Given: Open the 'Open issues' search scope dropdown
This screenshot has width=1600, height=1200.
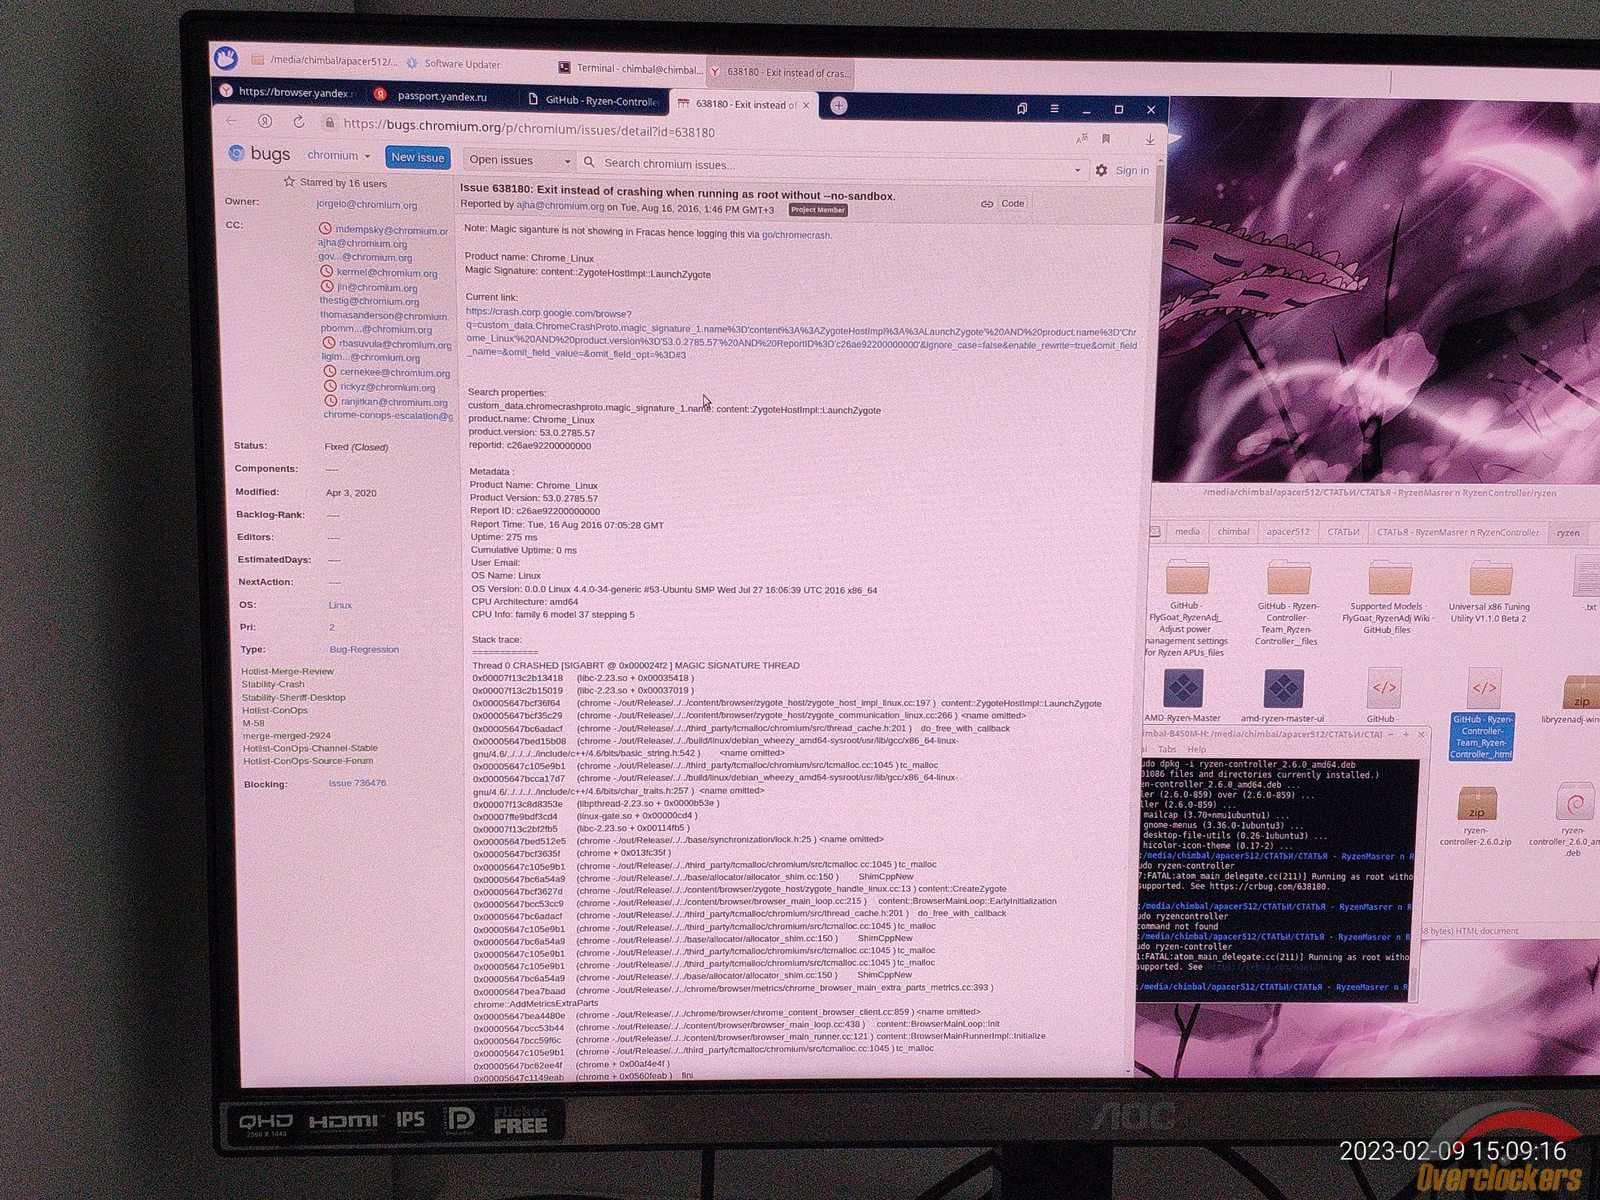Looking at the screenshot, I should click(519, 160).
